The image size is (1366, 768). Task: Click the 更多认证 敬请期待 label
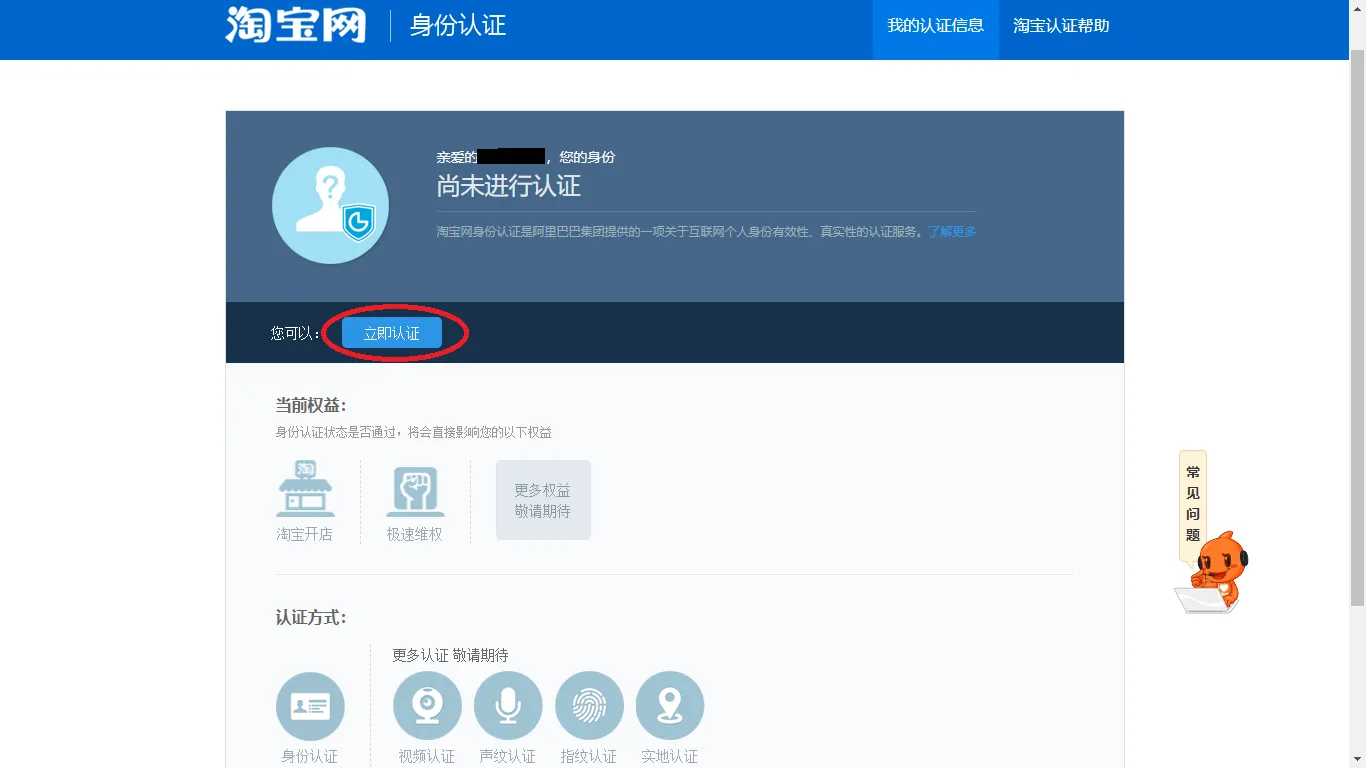[450, 655]
